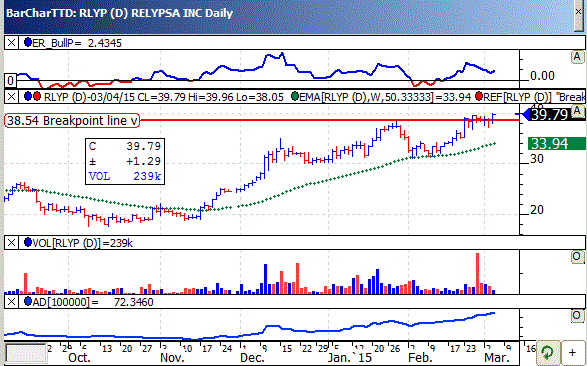This screenshot has width=587, height=366.
Task: Toggle the O scale button in AD panel
Action: click(577, 316)
